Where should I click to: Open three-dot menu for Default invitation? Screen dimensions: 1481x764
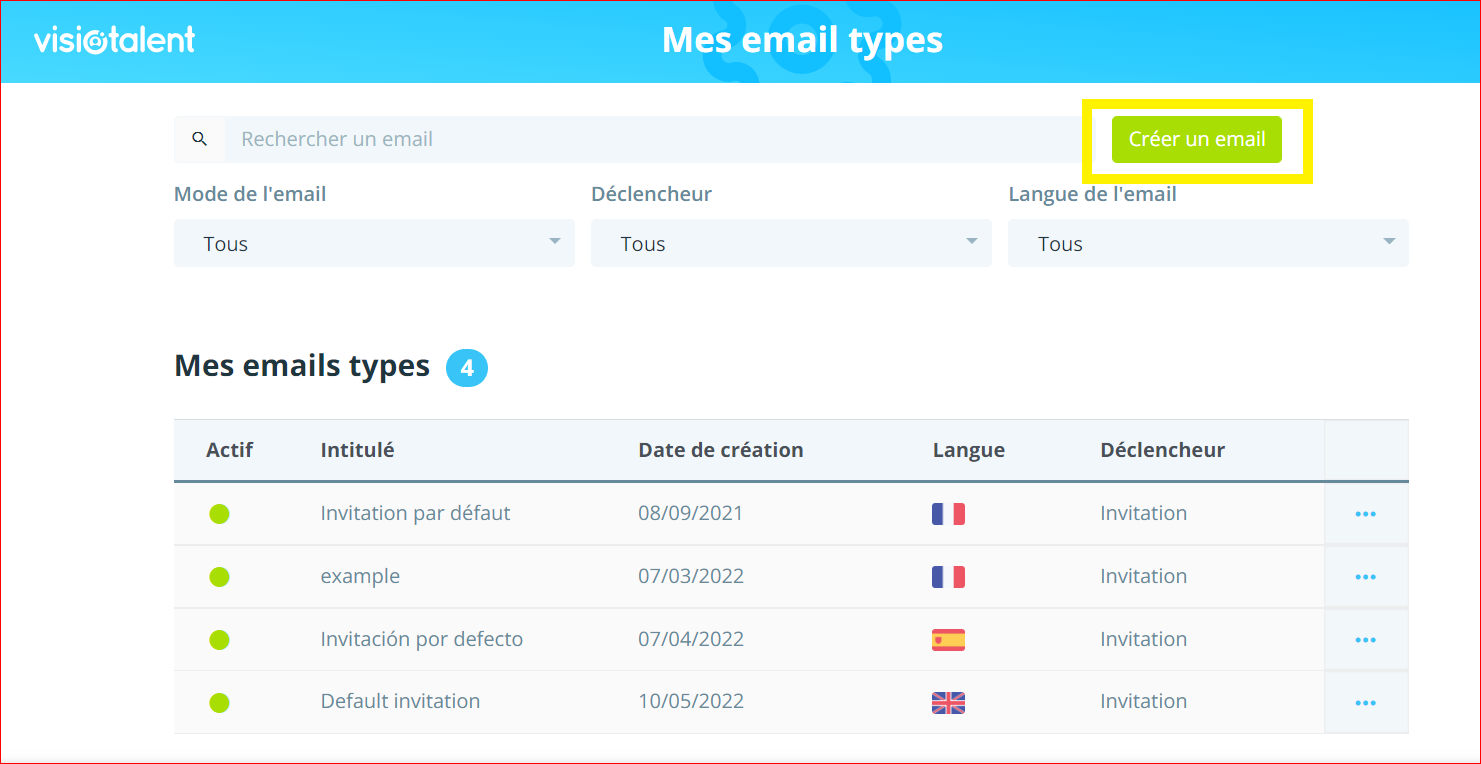pos(1365,703)
